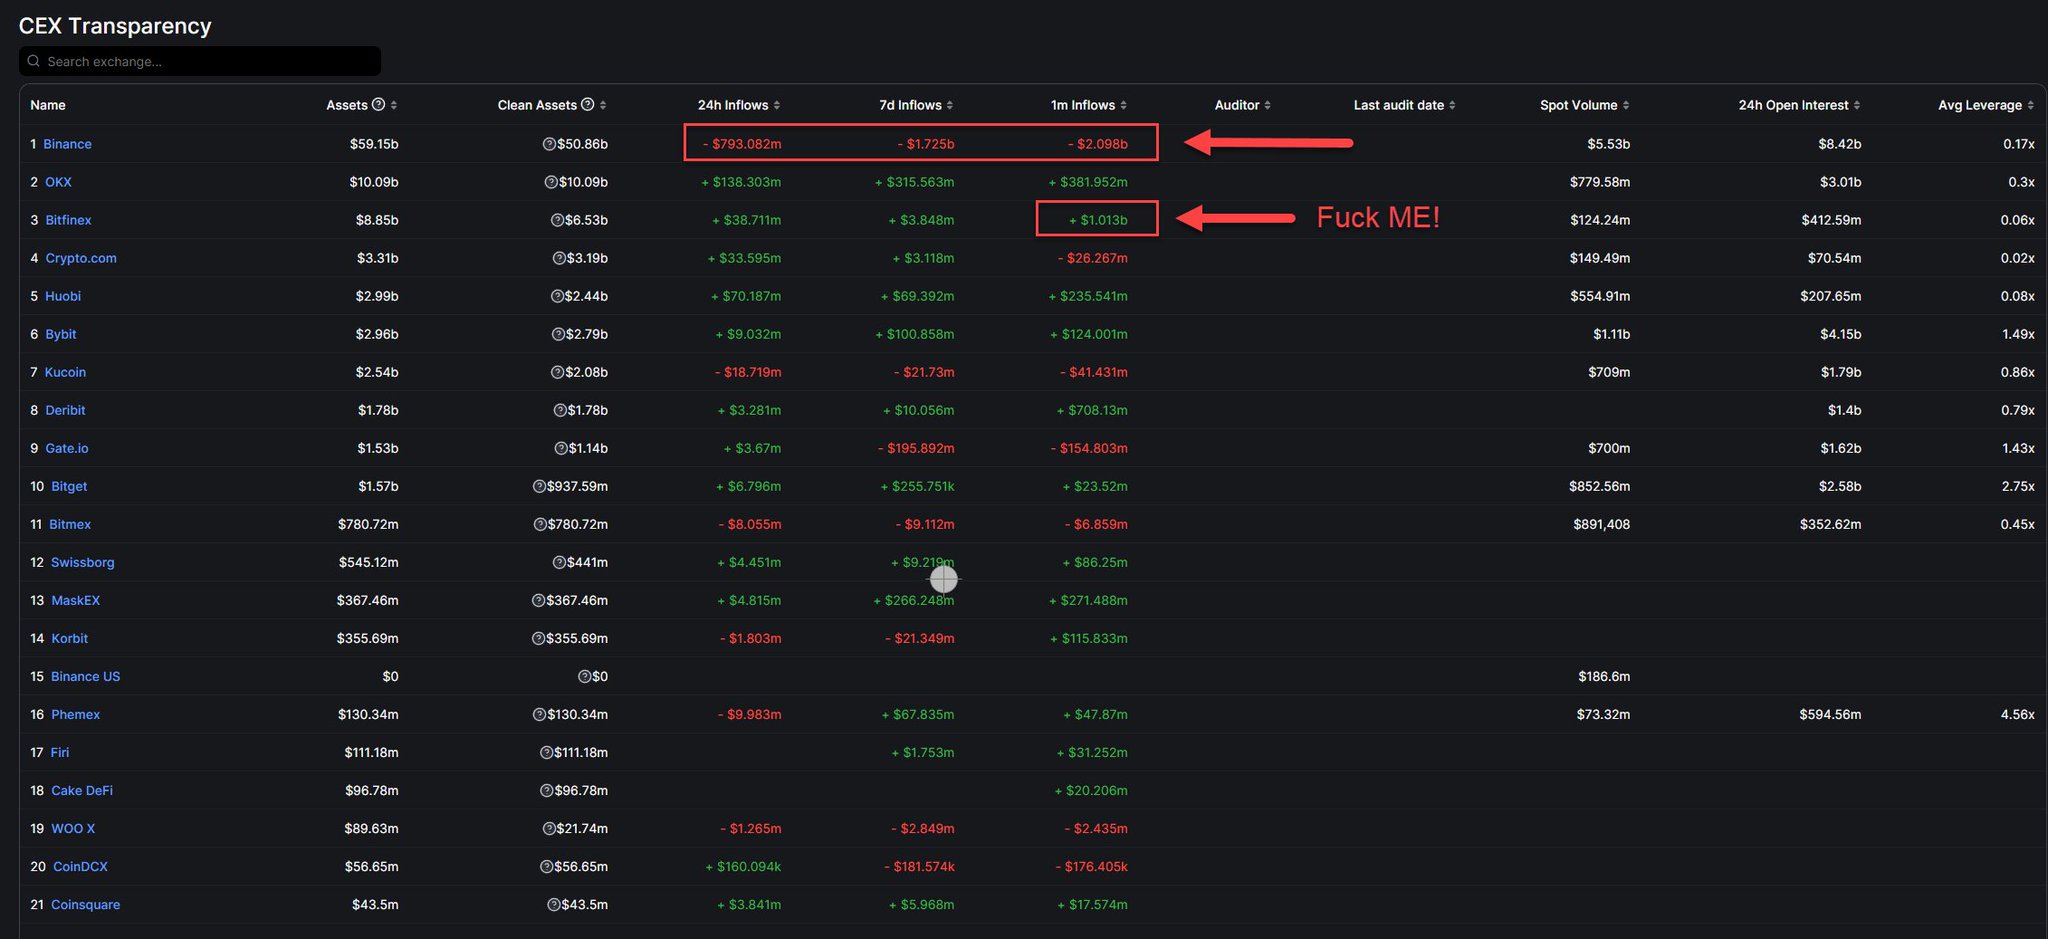Sort by Auditor column

(1242, 105)
